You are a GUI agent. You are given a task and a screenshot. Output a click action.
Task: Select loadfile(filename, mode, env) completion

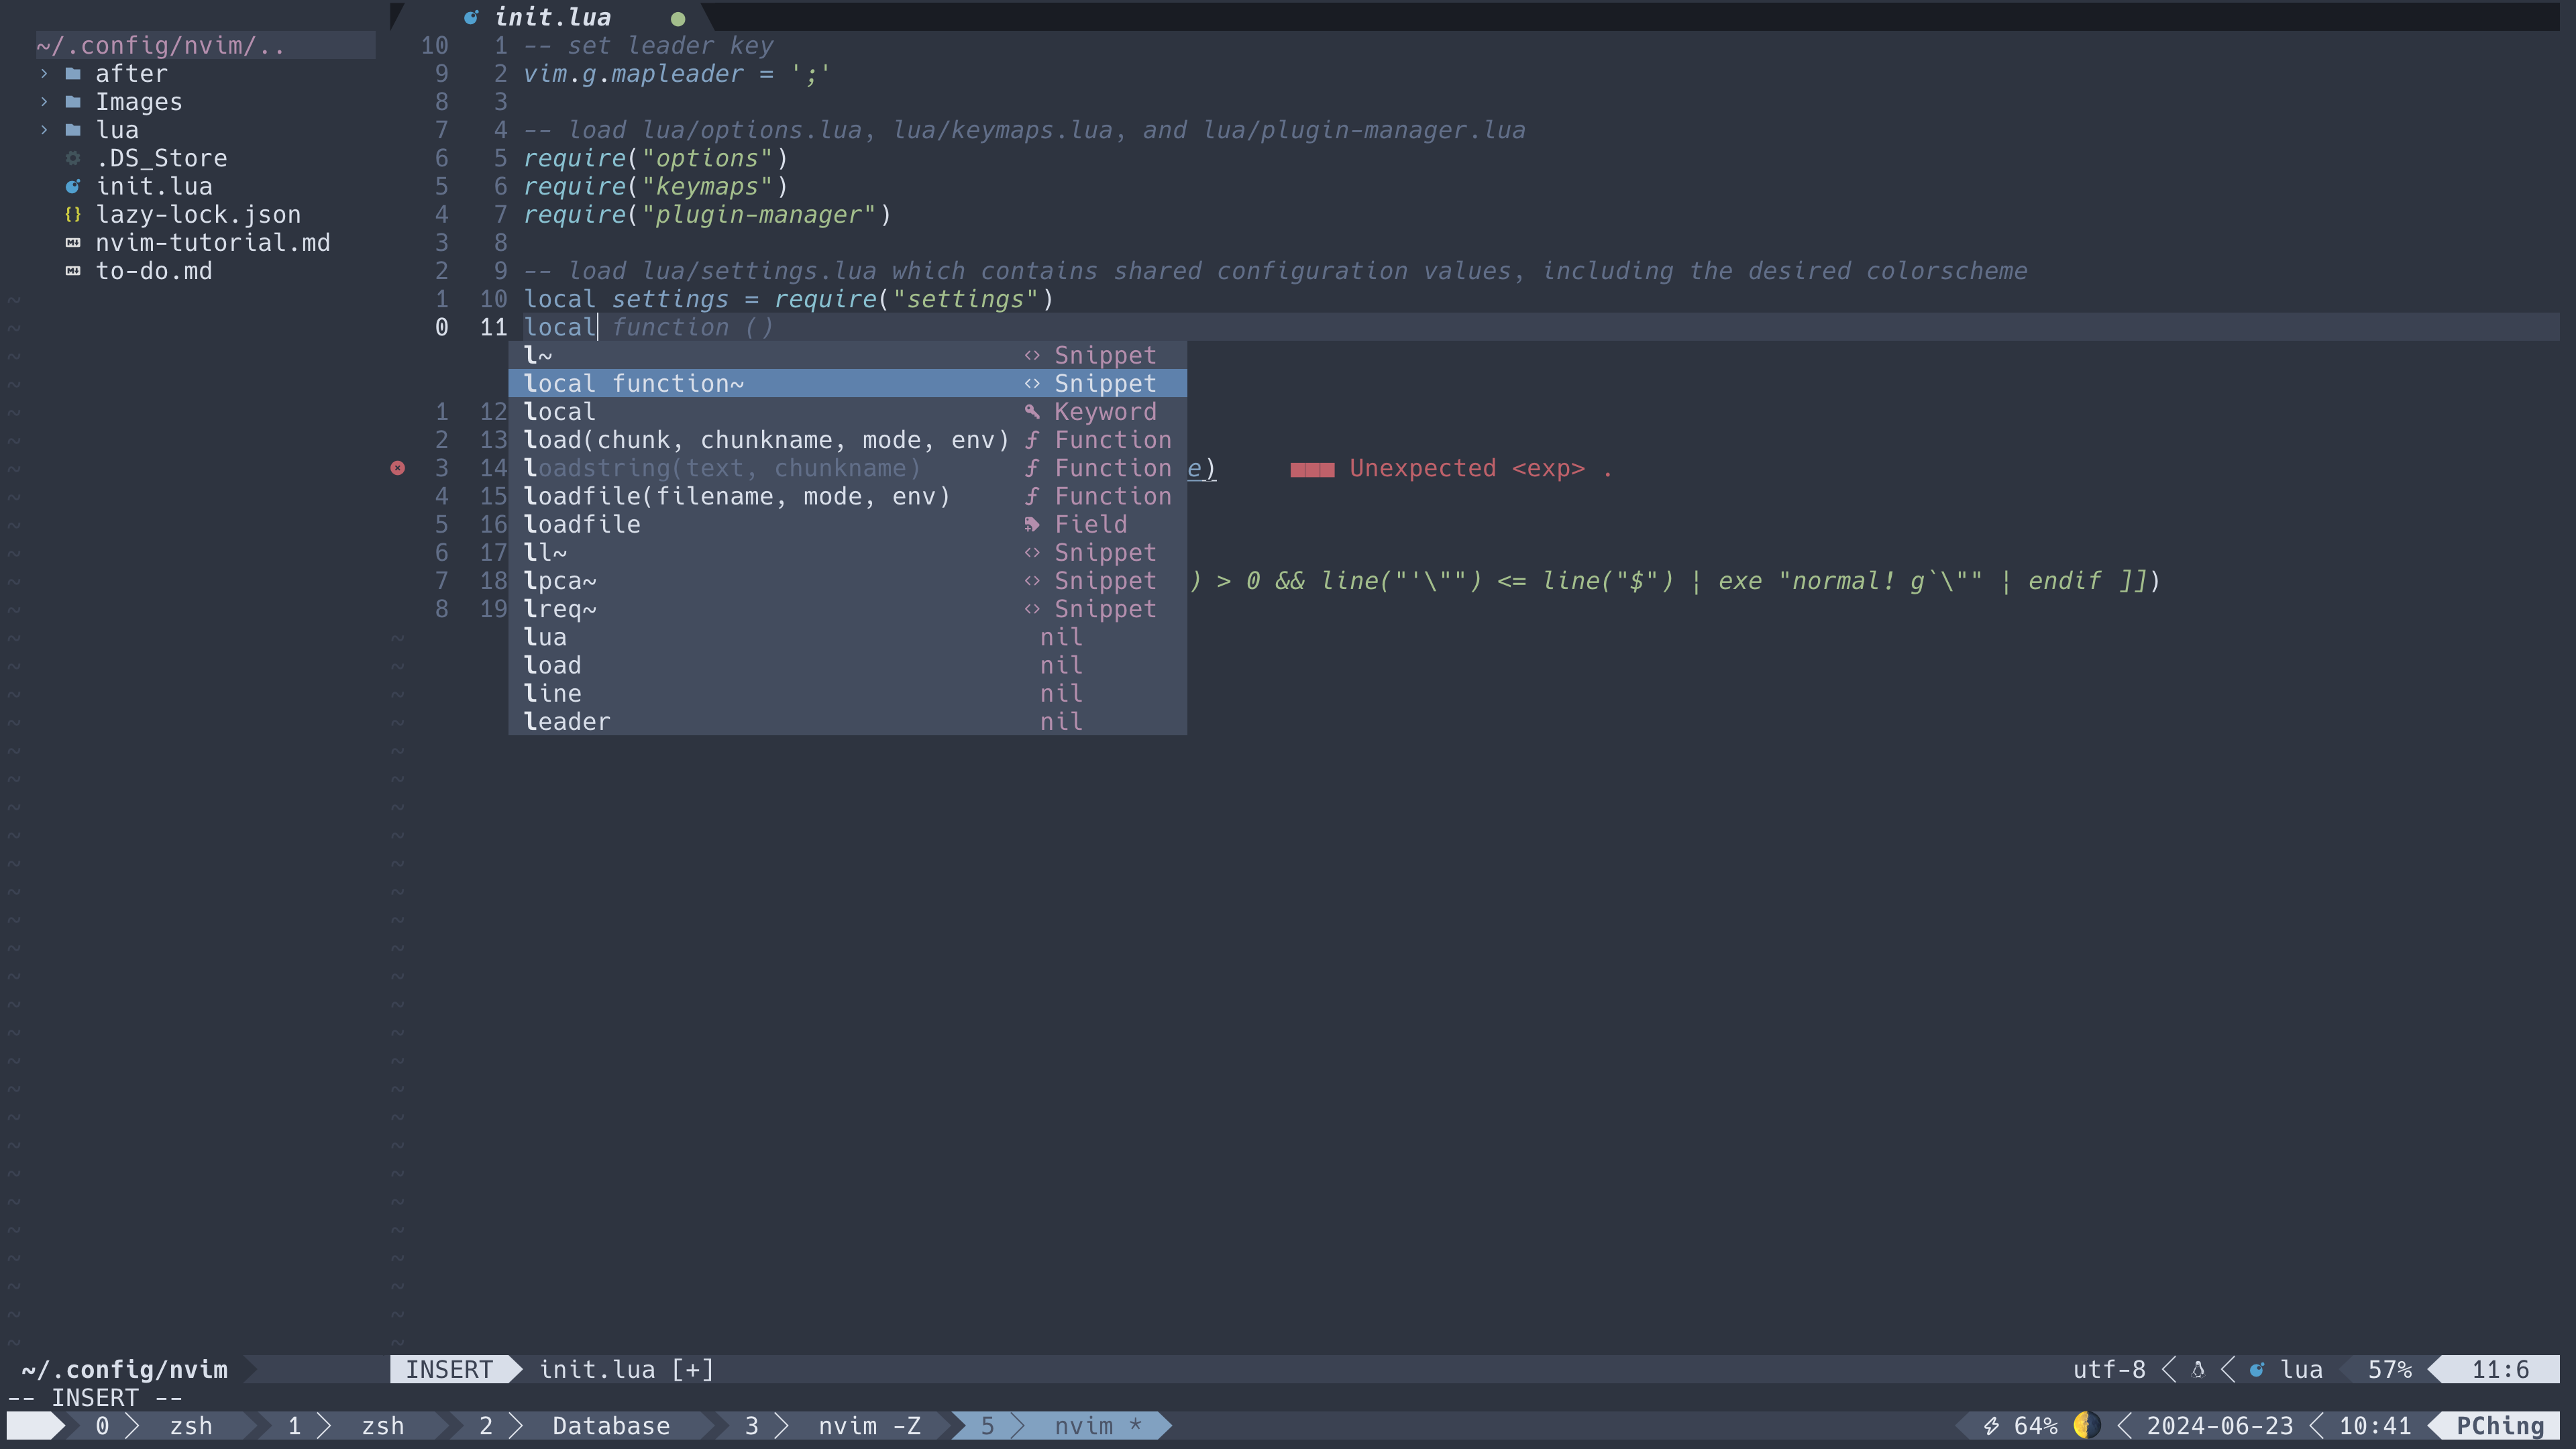coord(847,496)
